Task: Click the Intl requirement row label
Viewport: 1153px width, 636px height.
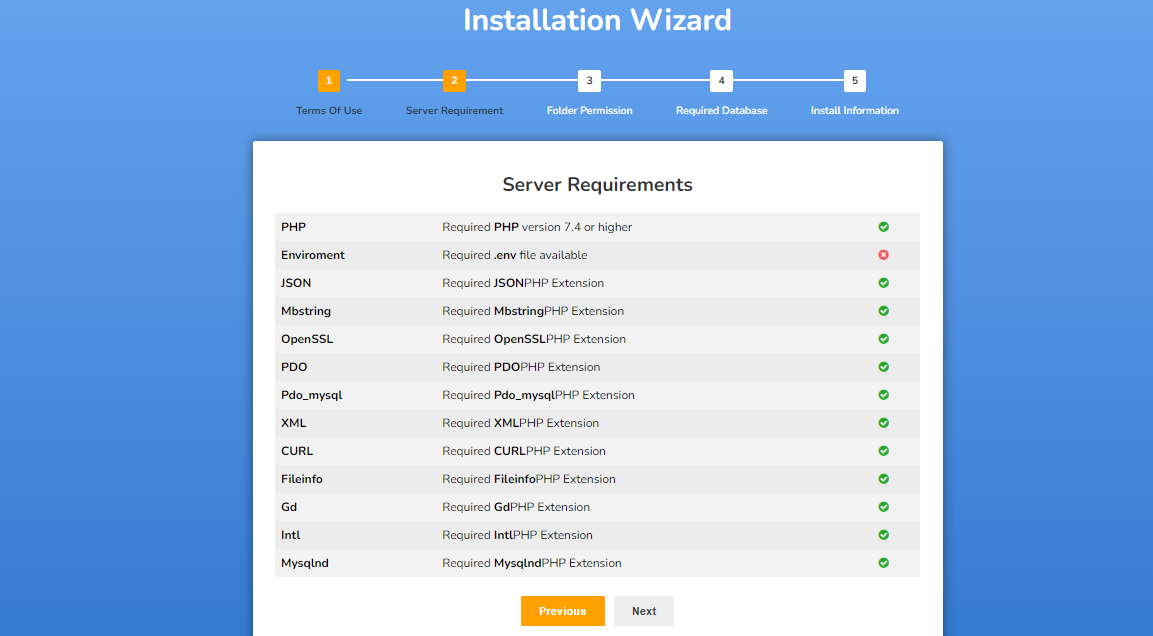Action: click(x=291, y=535)
